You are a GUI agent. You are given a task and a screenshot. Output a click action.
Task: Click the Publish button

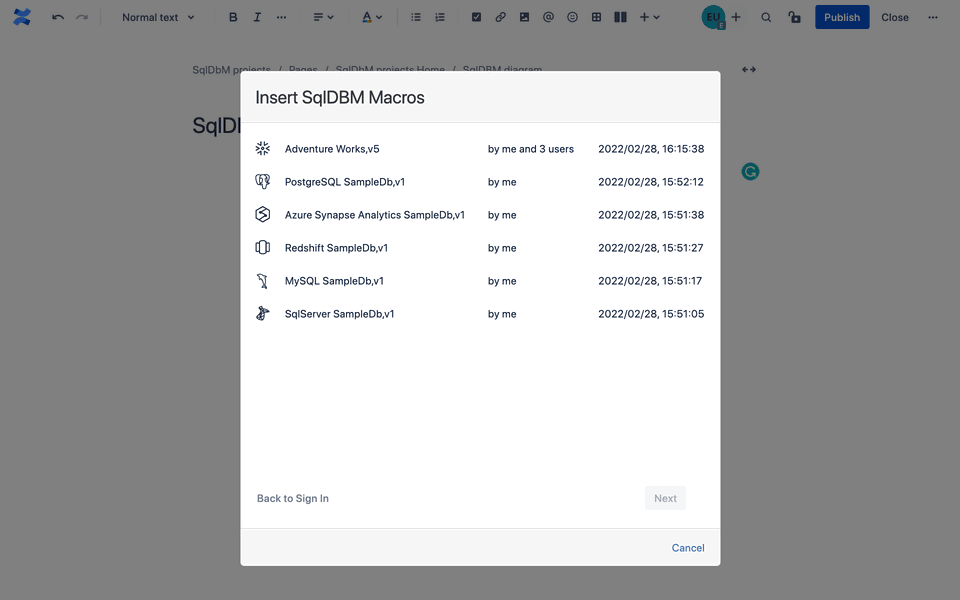[842, 17]
